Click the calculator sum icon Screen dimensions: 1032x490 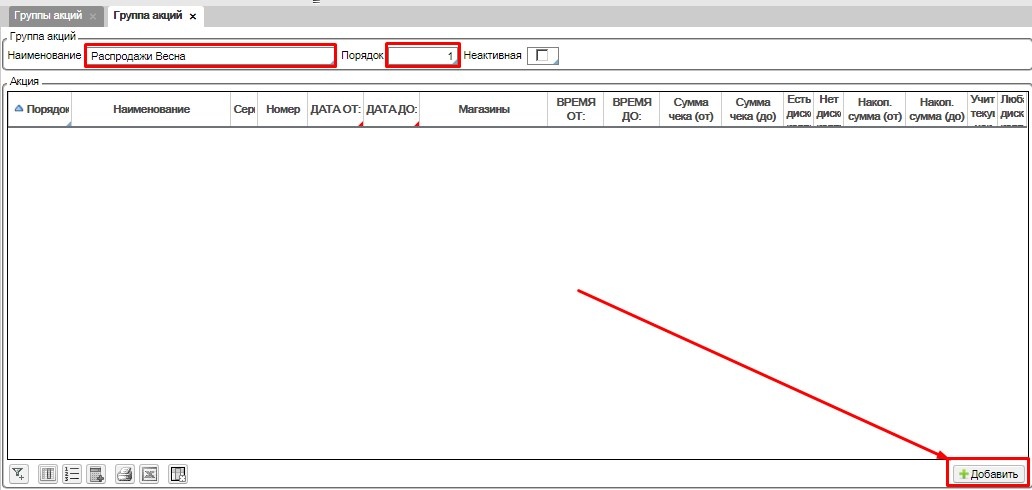tap(97, 474)
